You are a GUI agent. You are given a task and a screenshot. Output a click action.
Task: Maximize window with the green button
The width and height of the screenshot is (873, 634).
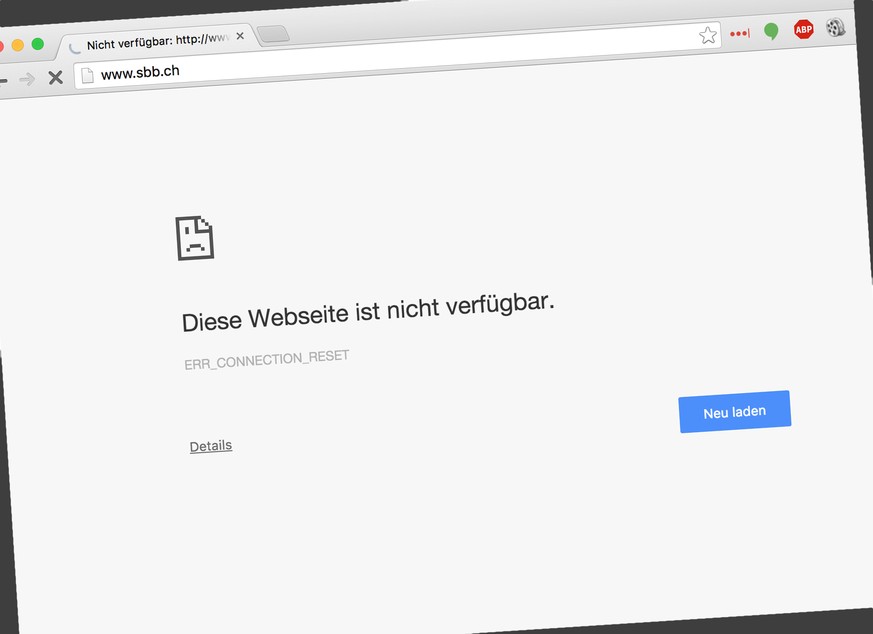click(38, 44)
